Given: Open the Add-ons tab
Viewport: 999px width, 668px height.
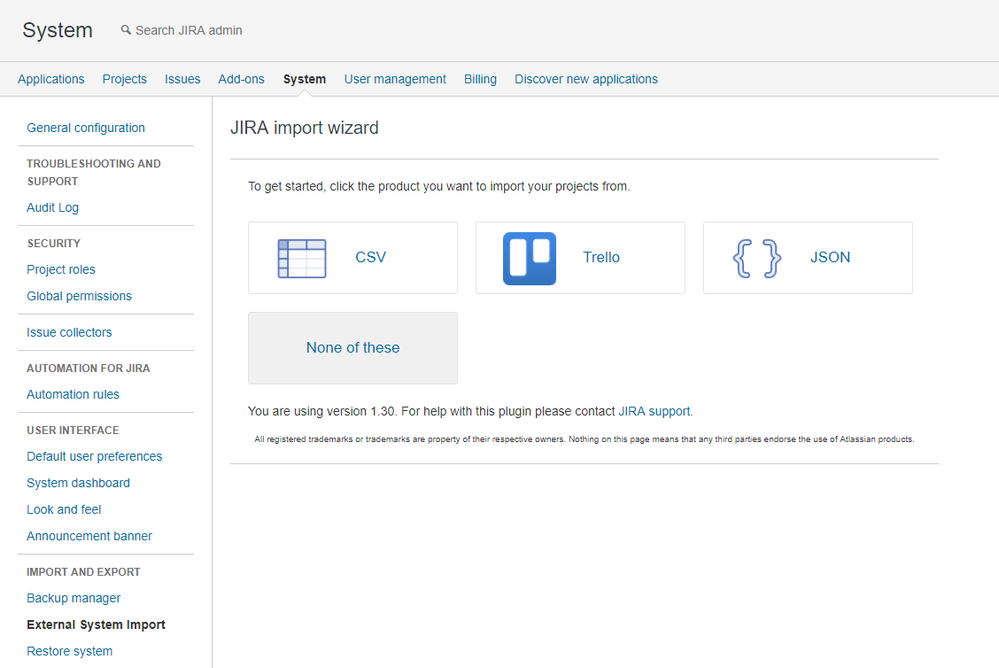Looking at the screenshot, I should (241, 79).
